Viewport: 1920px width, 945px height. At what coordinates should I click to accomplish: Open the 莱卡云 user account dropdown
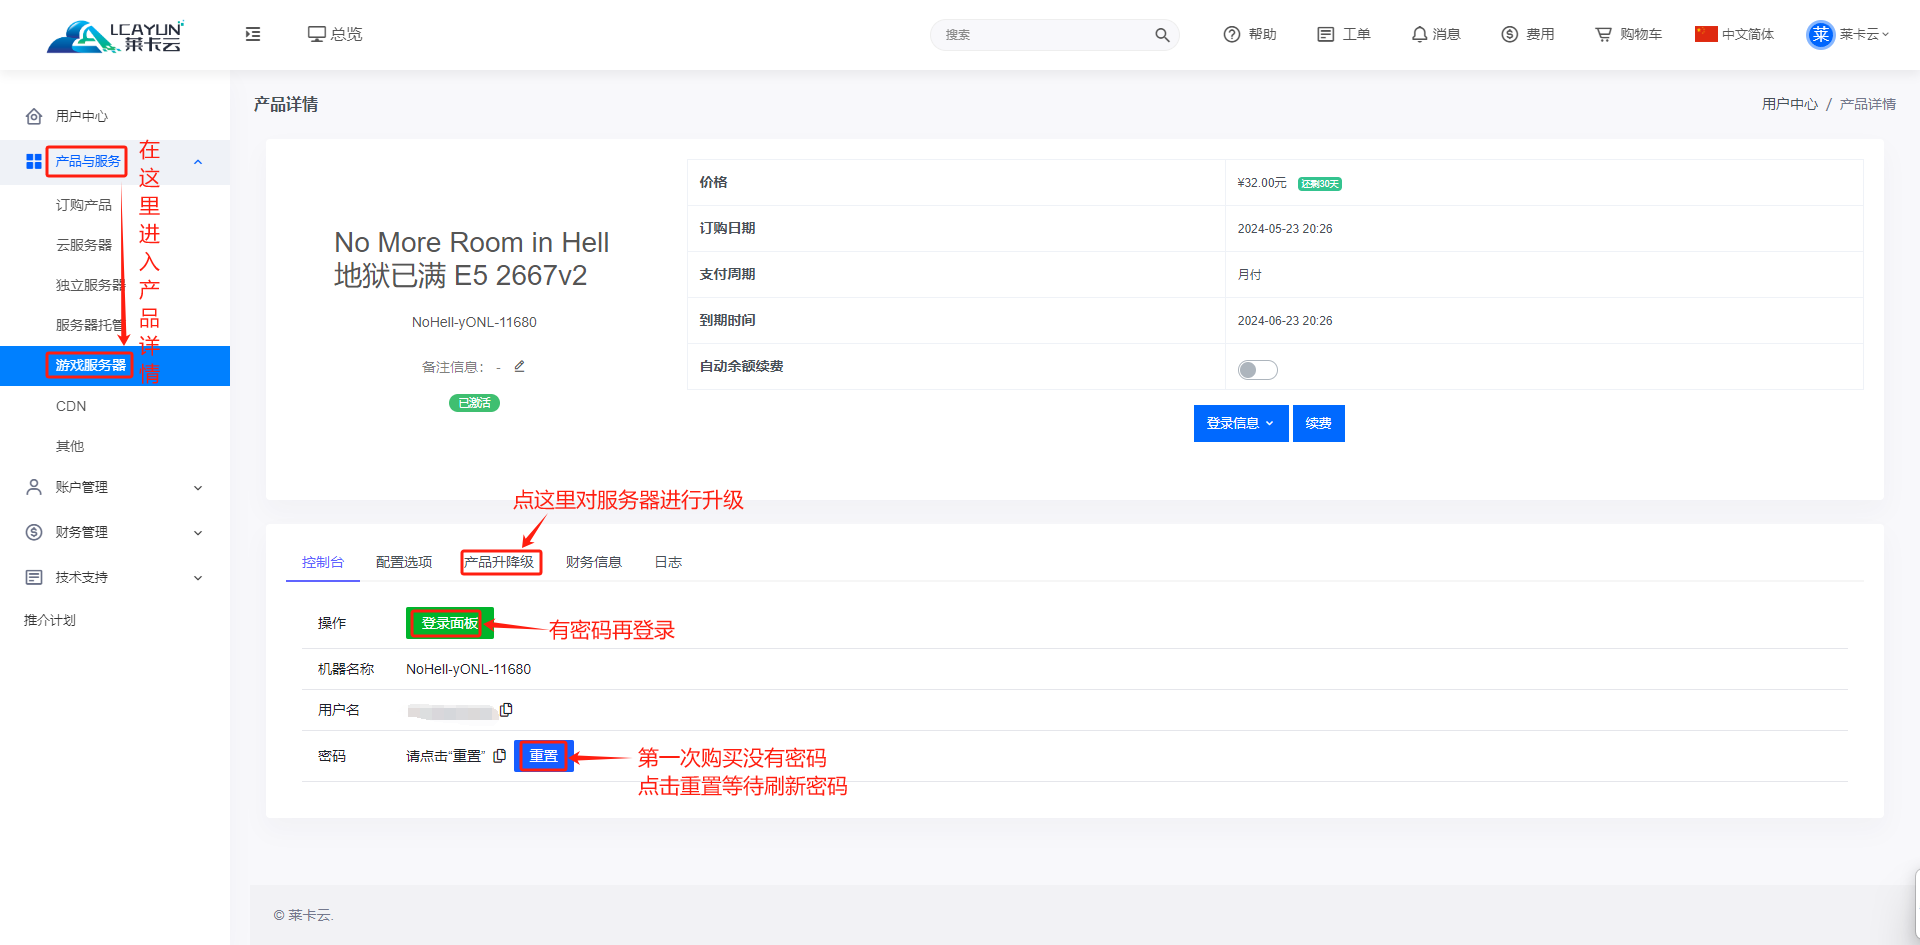click(1848, 35)
